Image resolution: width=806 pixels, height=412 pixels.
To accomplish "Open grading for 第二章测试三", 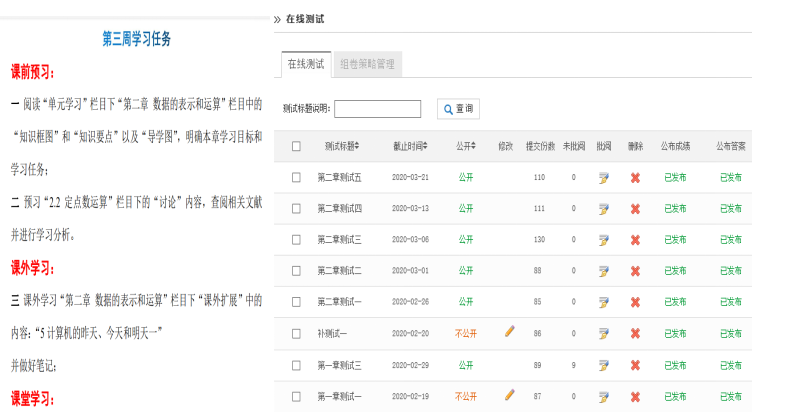I will 603,240.
